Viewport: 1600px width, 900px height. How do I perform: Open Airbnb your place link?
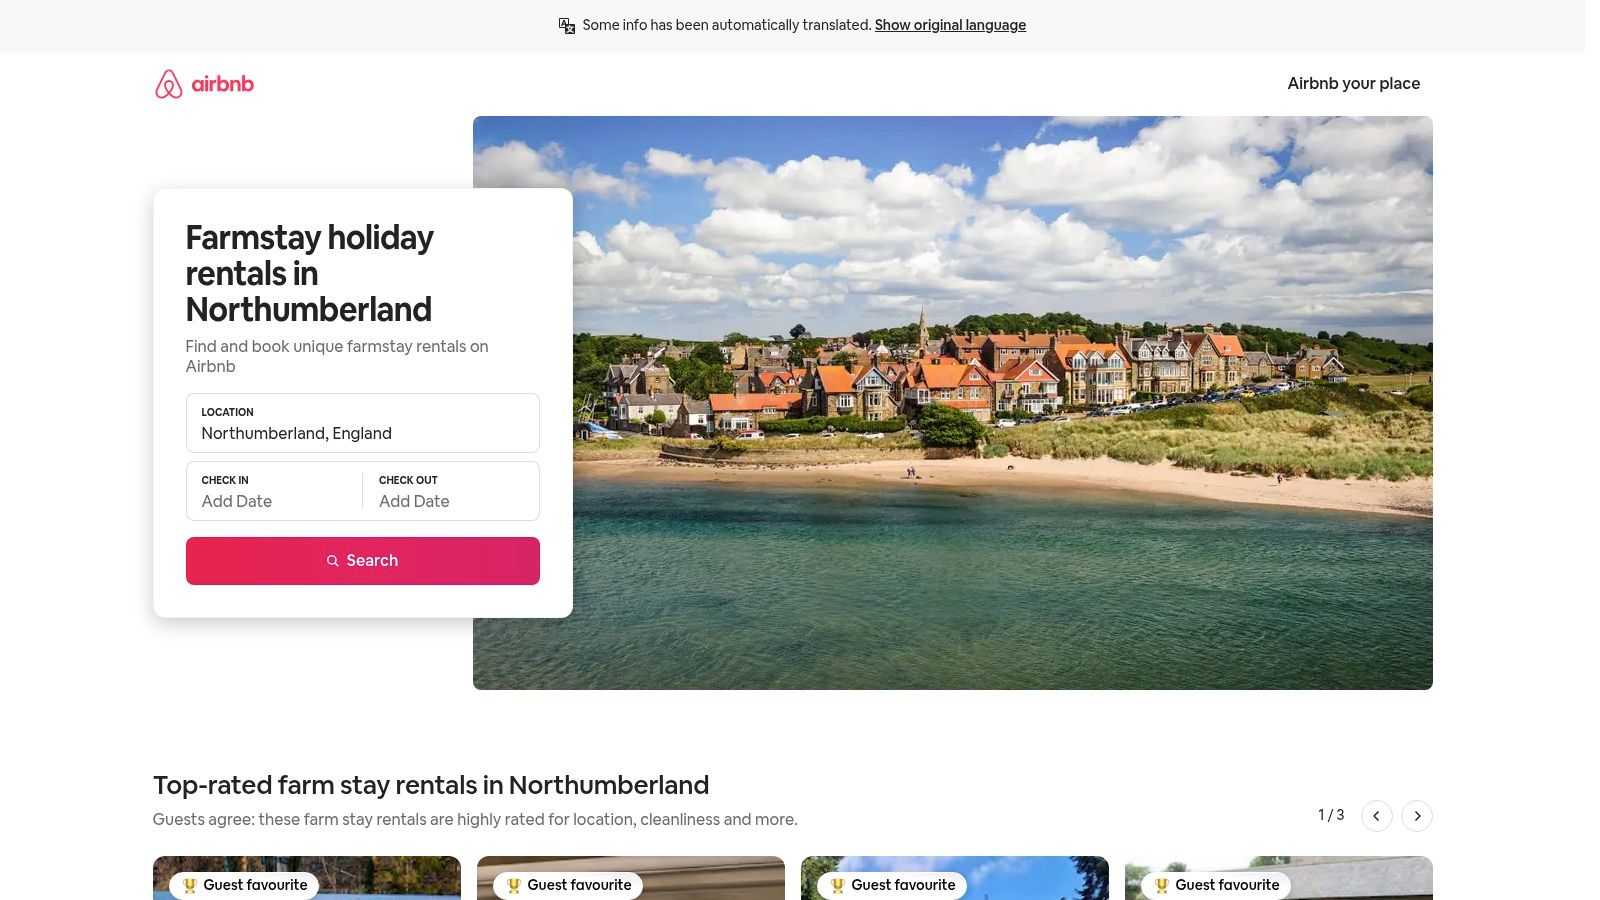click(1354, 84)
